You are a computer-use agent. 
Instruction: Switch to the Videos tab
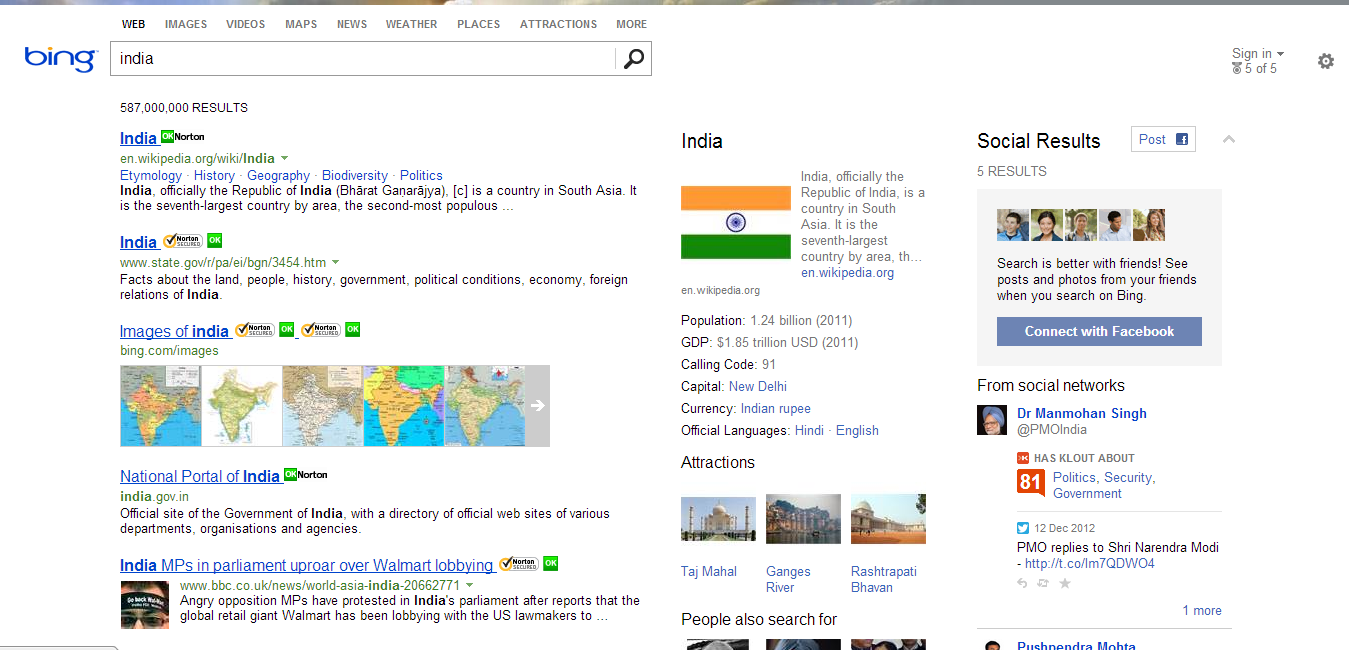coord(246,24)
